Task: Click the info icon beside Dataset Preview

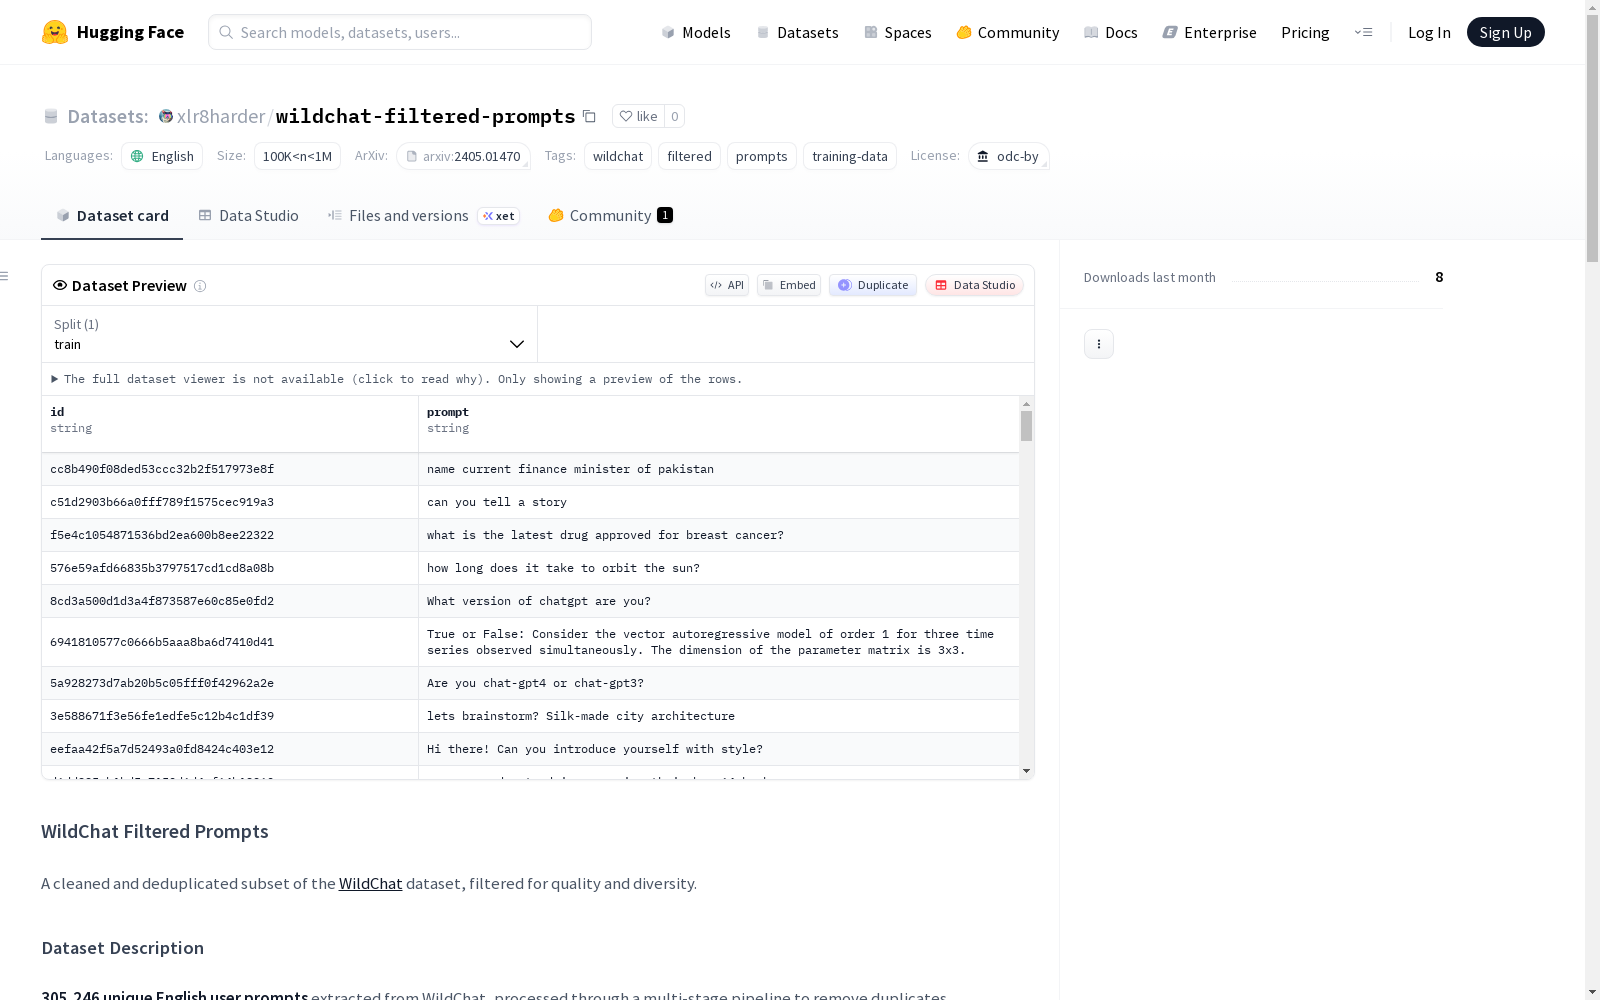Action: tap(200, 286)
